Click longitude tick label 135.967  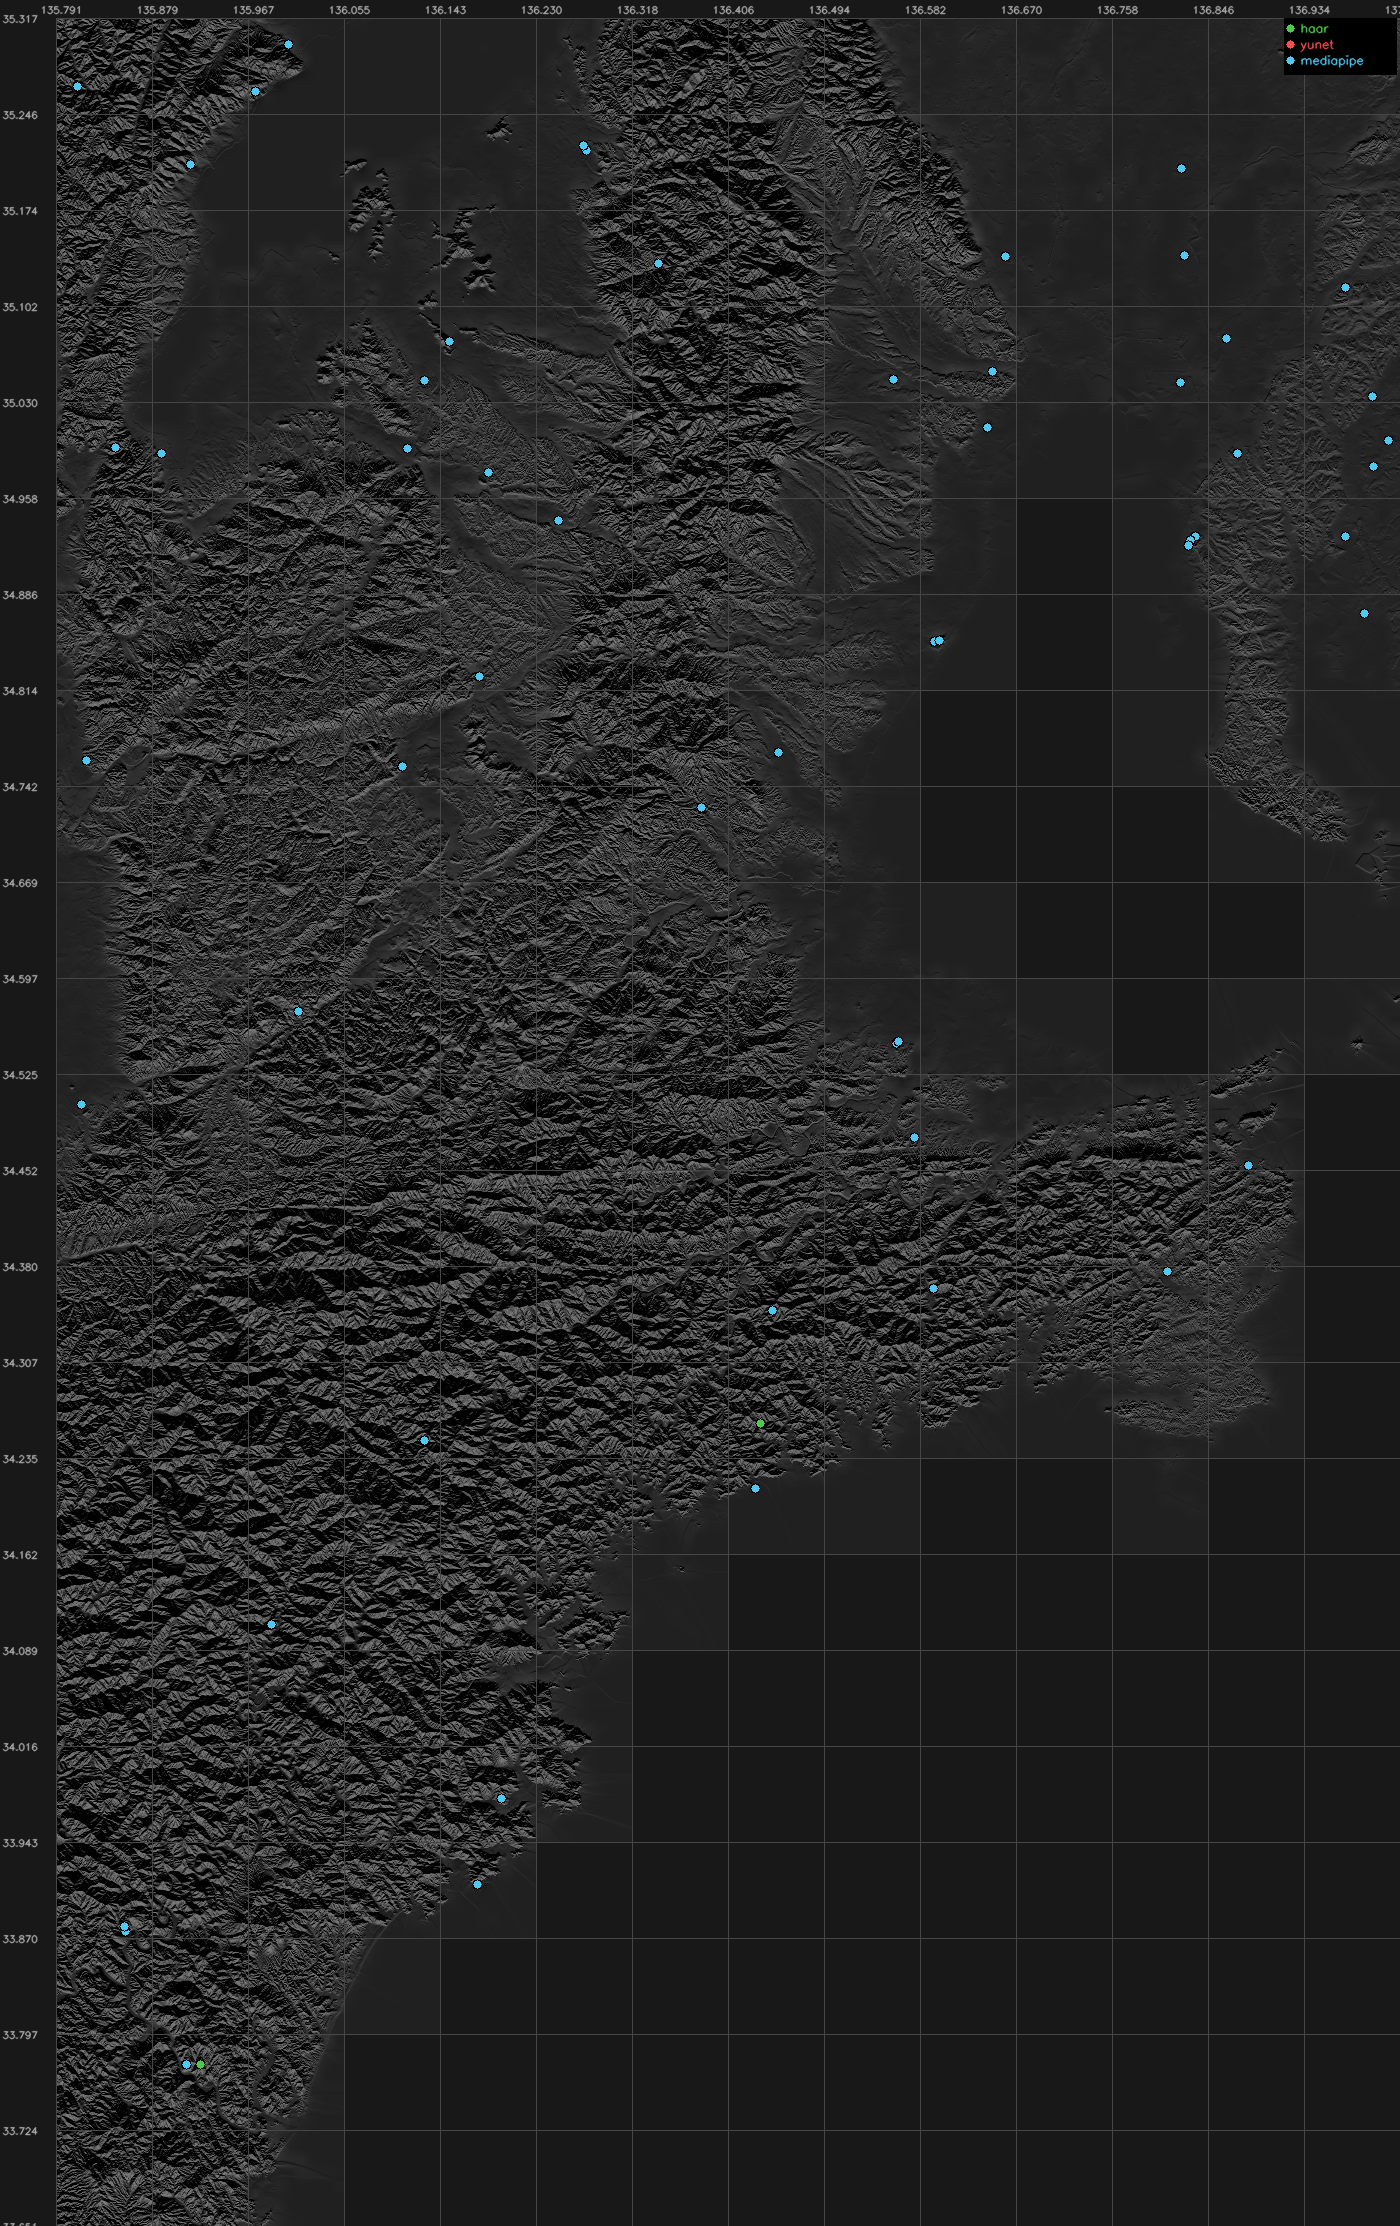coord(253,10)
